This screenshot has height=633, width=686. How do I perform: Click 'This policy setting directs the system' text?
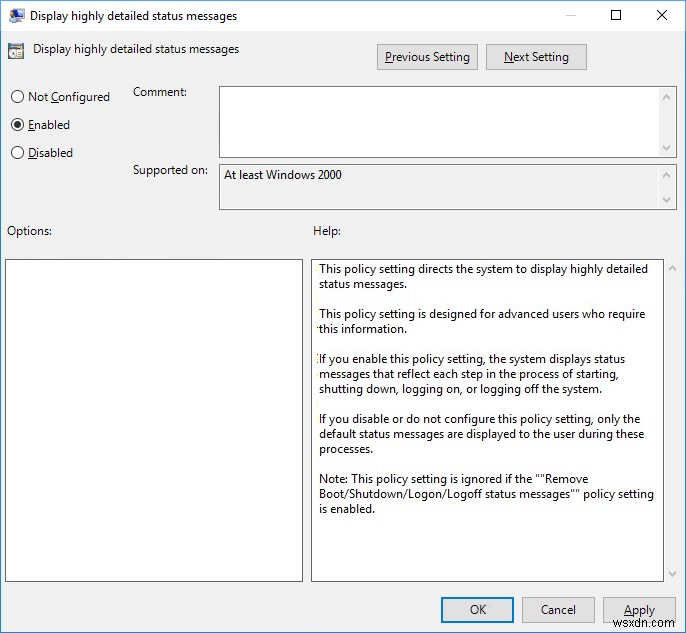coord(483,276)
